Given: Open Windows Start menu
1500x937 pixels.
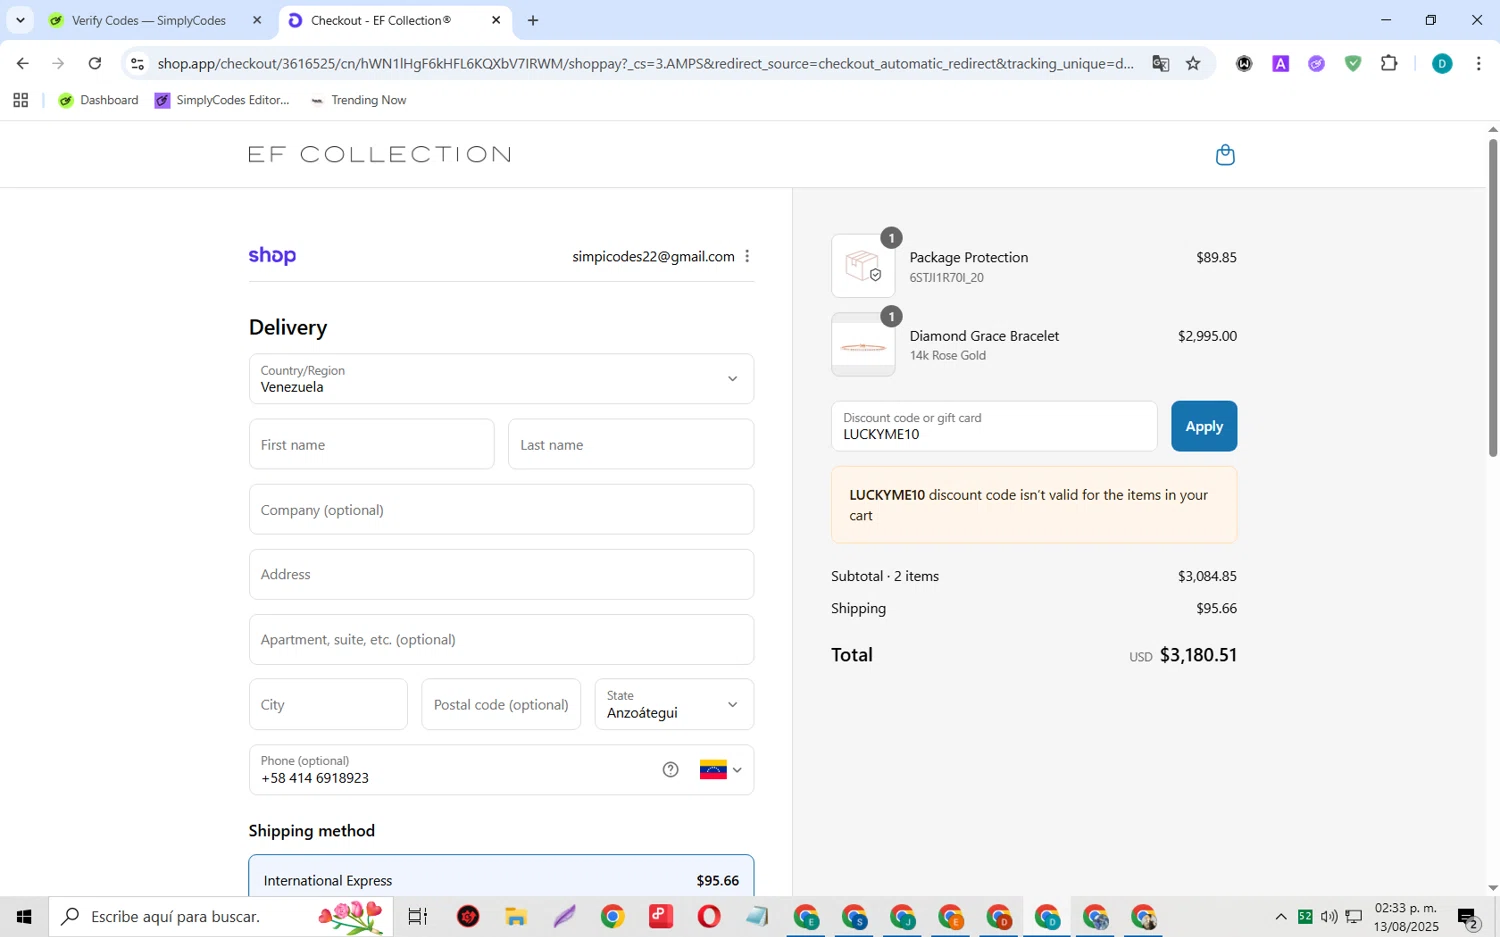Looking at the screenshot, I should click(24, 916).
